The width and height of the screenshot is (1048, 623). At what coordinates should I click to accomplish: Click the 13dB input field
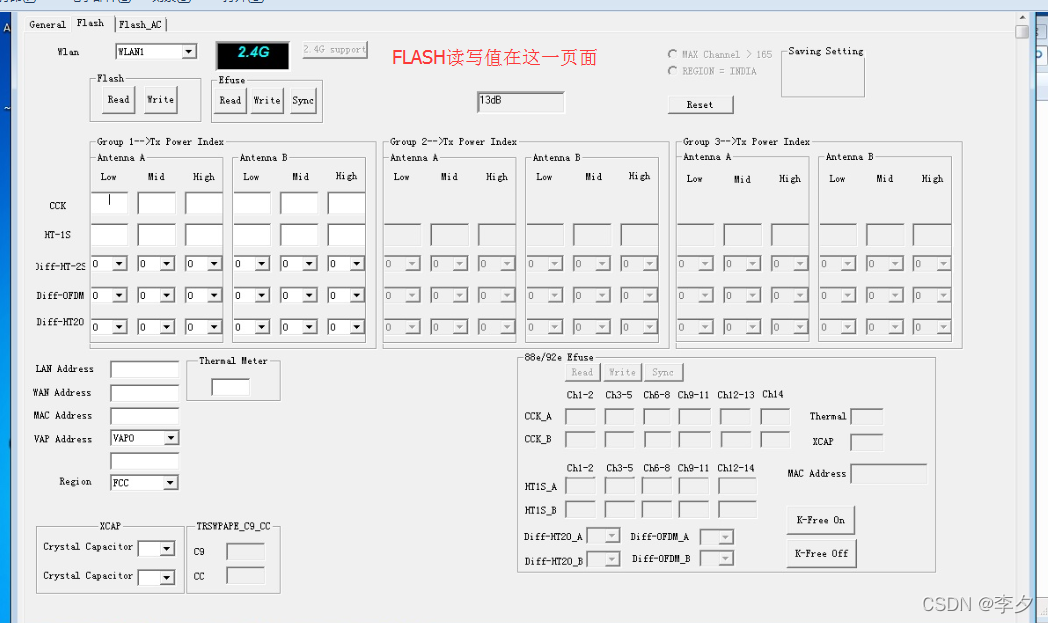(x=521, y=102)
